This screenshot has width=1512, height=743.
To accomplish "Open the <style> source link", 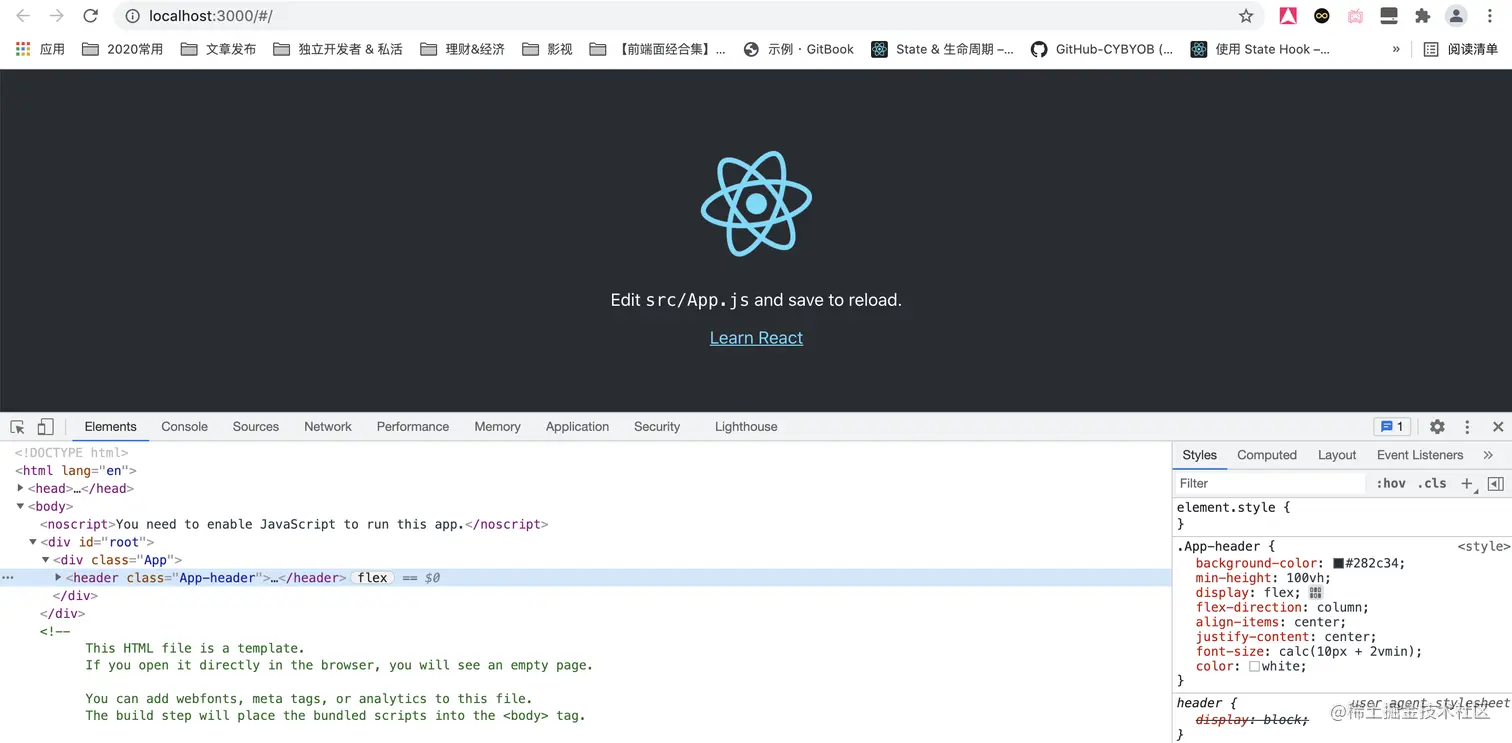I will [1483, 547].
